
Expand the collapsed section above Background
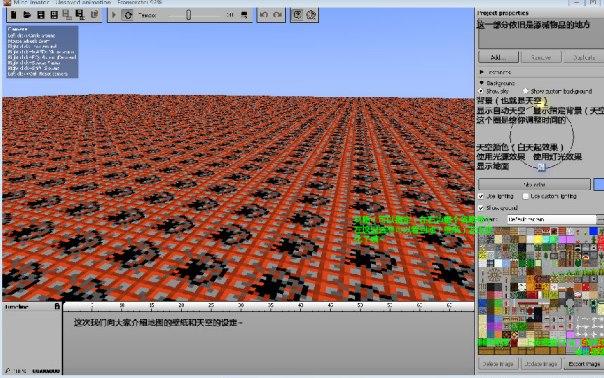[482, 72]
